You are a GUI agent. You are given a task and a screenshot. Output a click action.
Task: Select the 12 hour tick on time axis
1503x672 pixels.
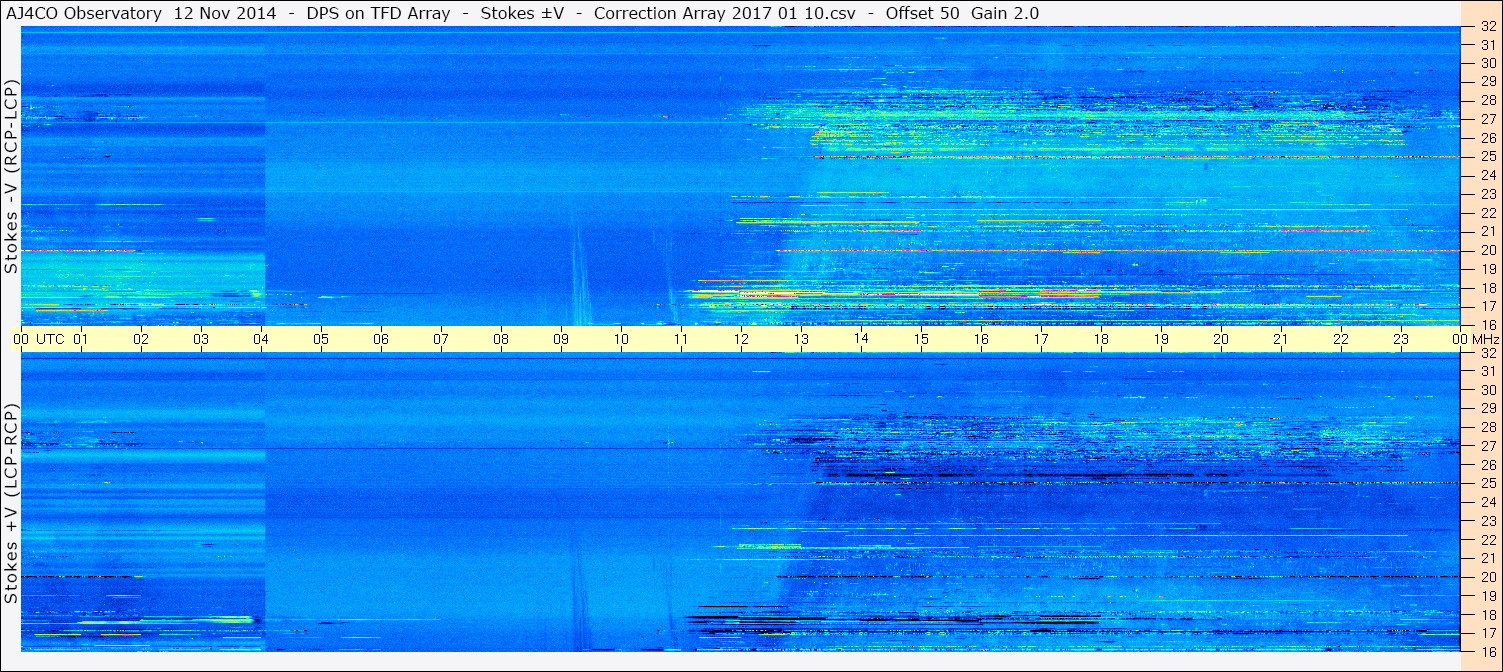(741, 339)
